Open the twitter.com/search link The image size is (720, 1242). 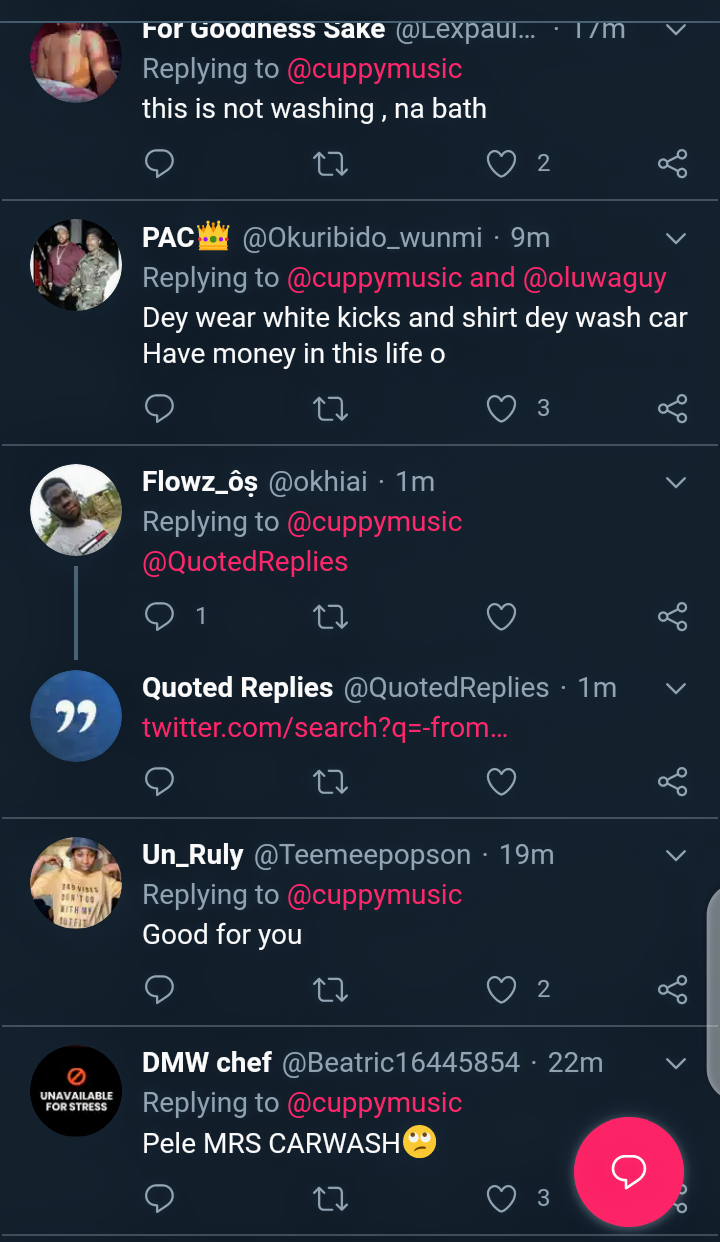[325, 728]
